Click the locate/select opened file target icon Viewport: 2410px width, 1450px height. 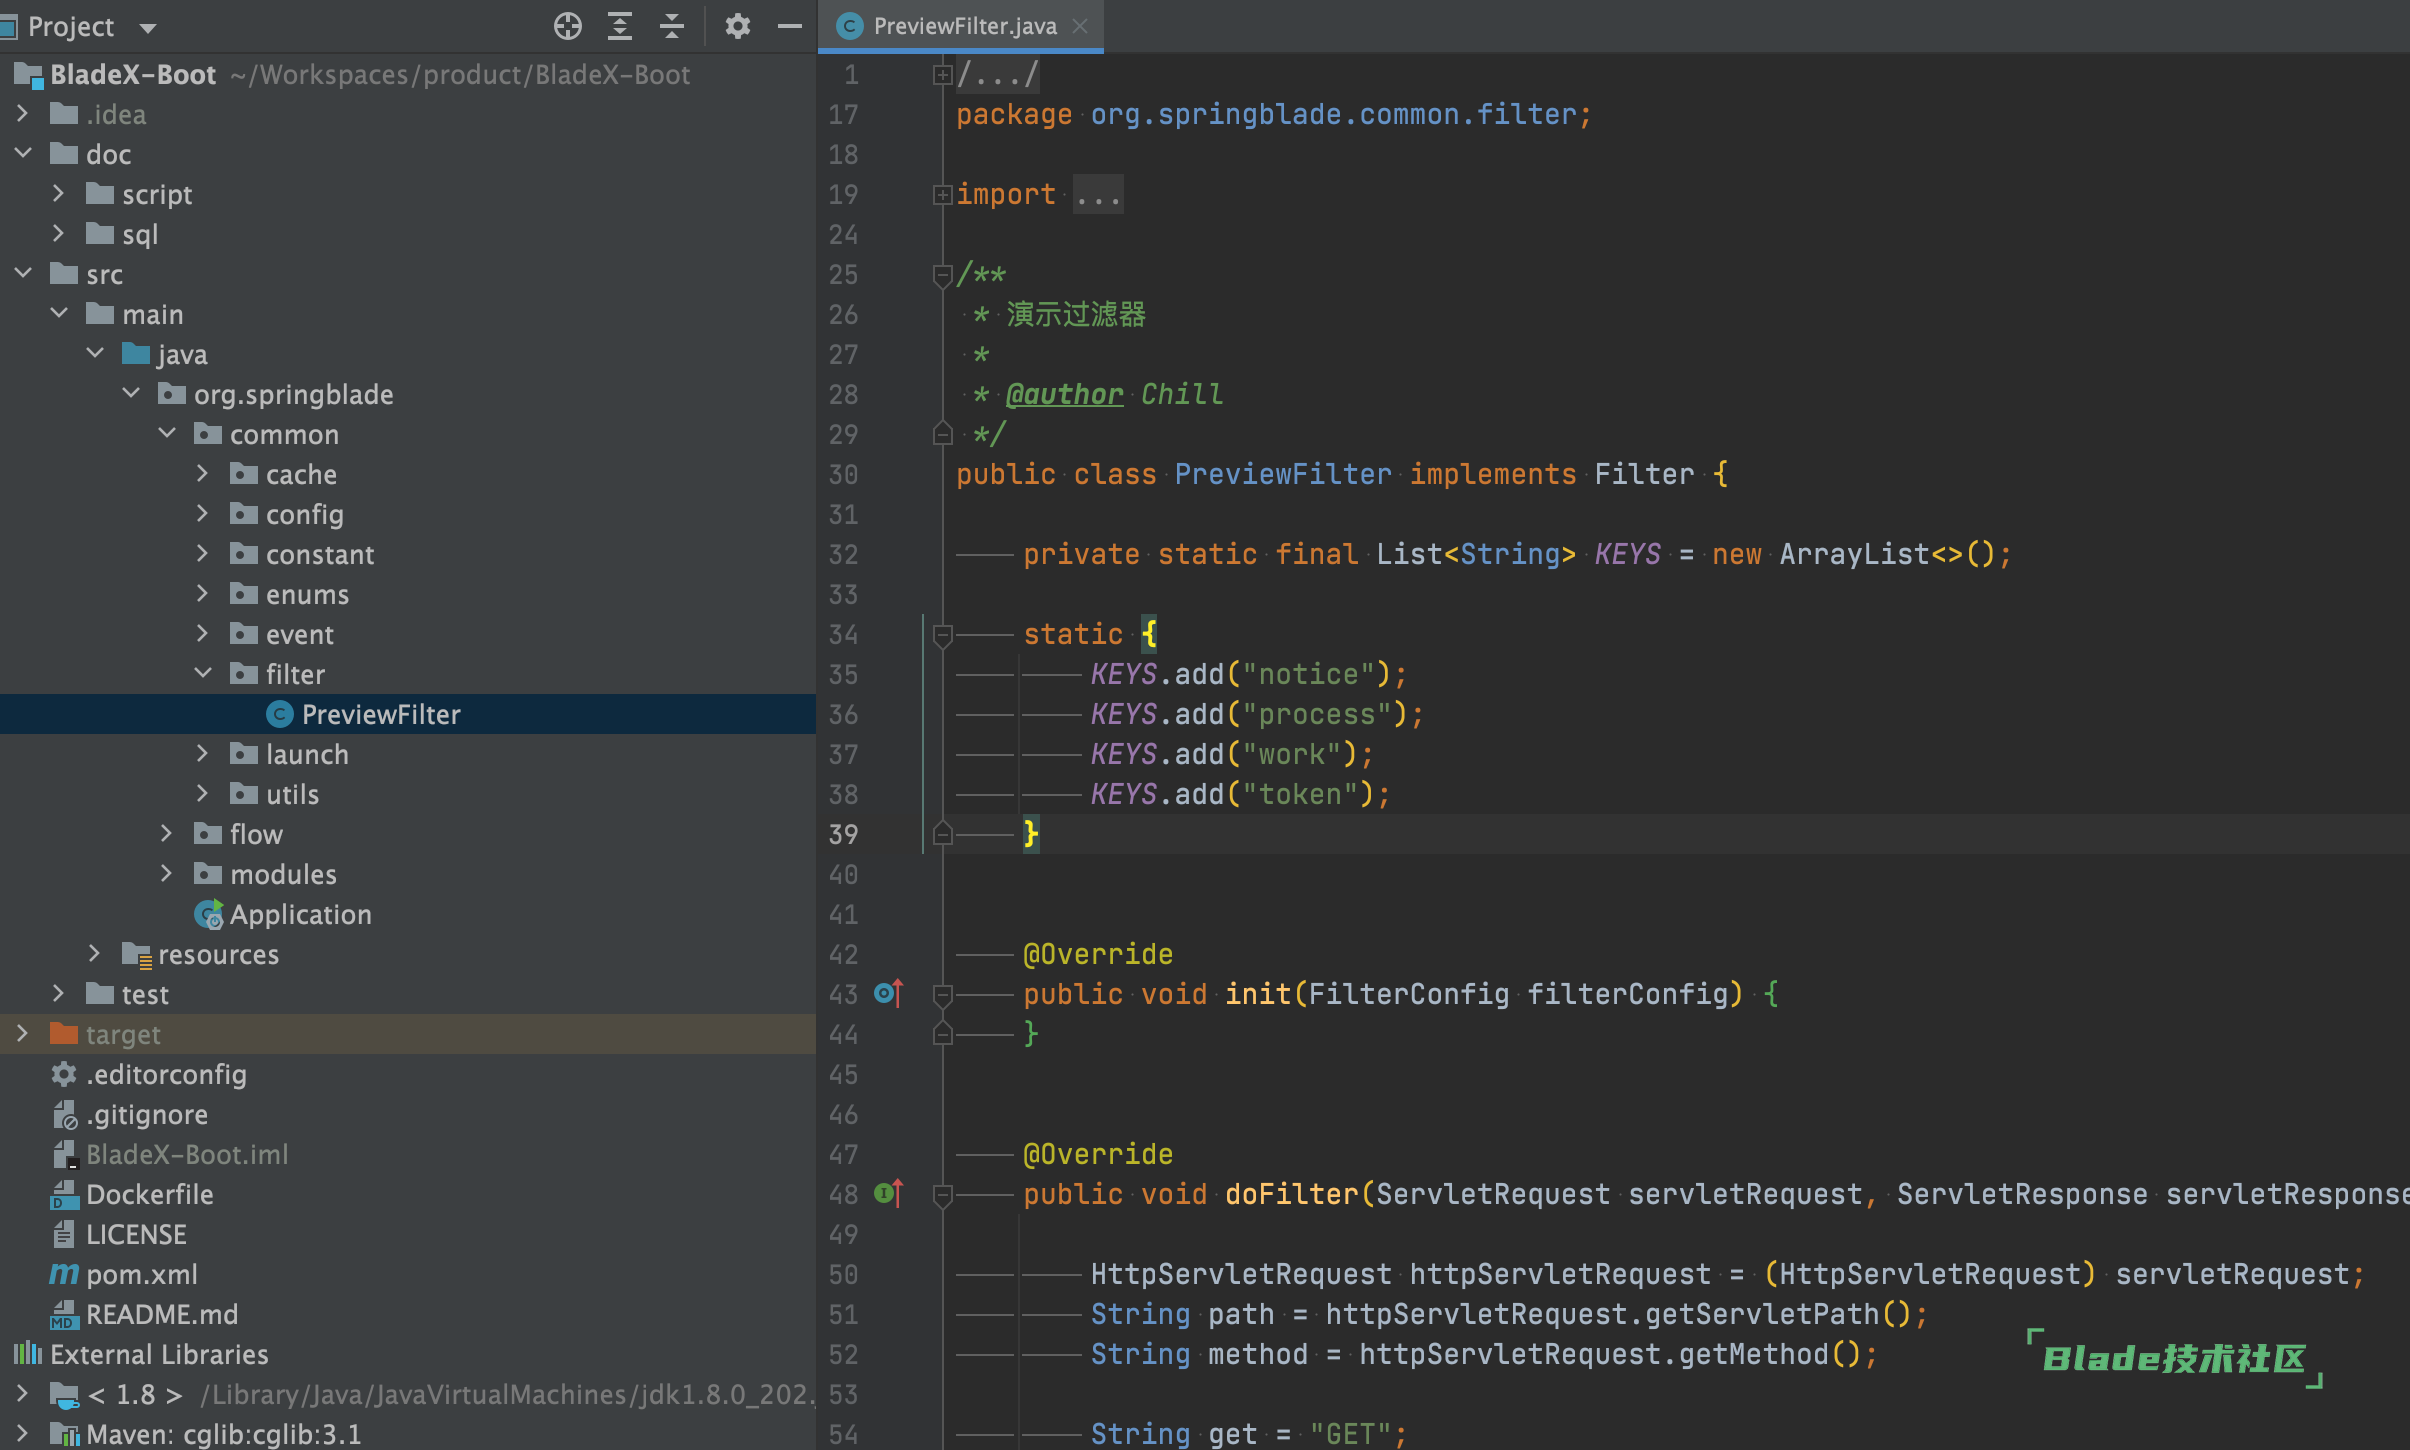tap(568, 26)
